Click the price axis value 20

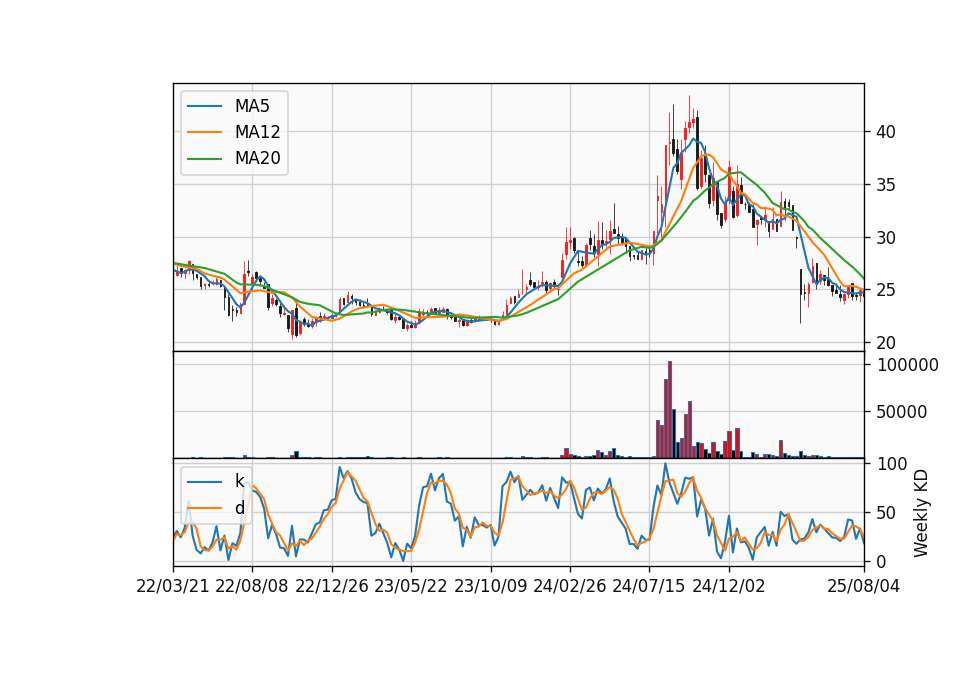(885, 343)
